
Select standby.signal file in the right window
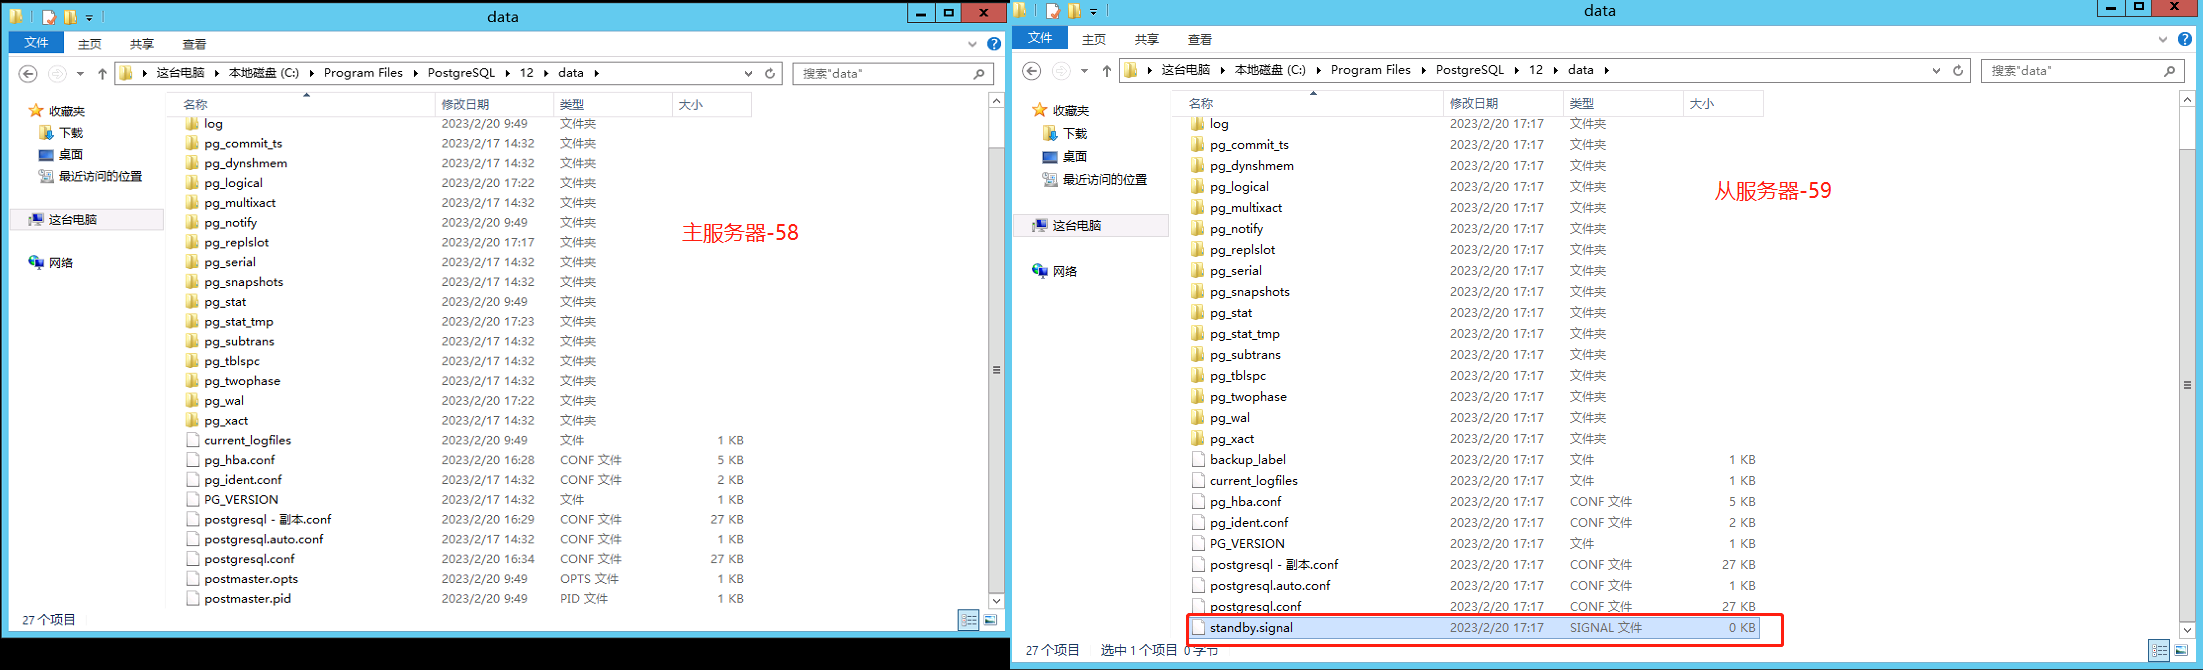(x=1251, y=628)
